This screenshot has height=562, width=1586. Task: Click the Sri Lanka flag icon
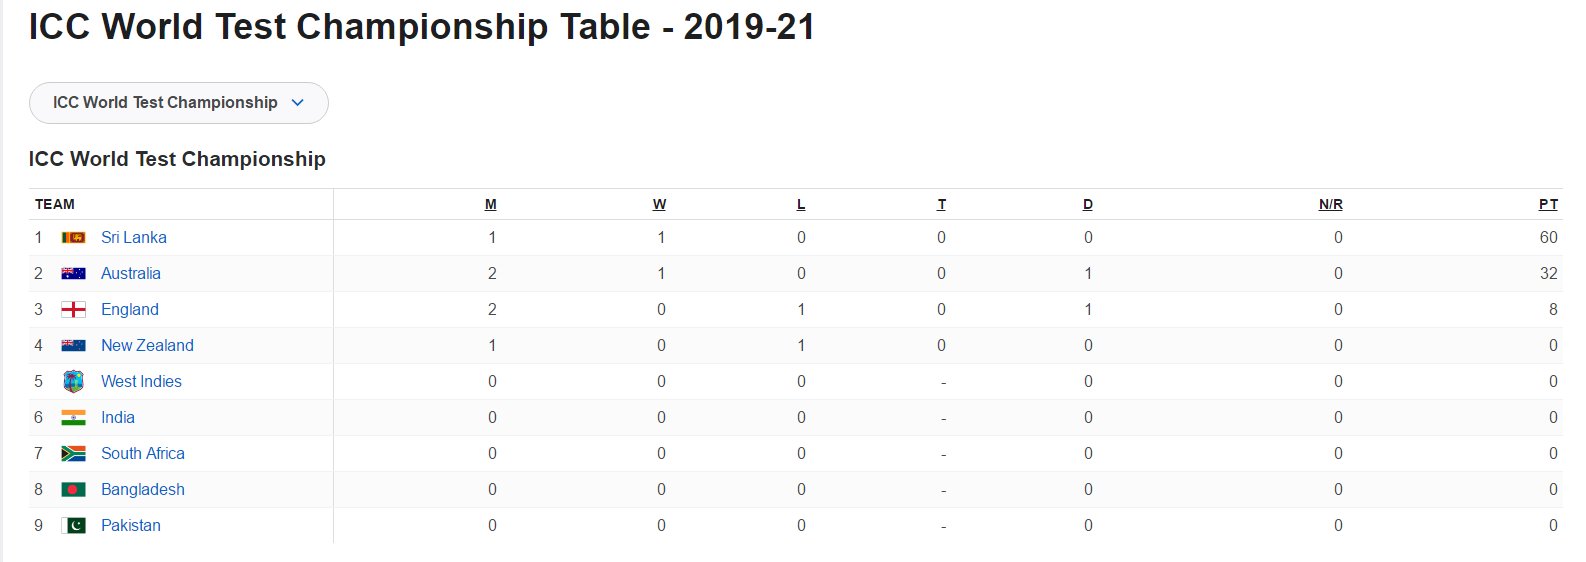[x=73, y=238]
